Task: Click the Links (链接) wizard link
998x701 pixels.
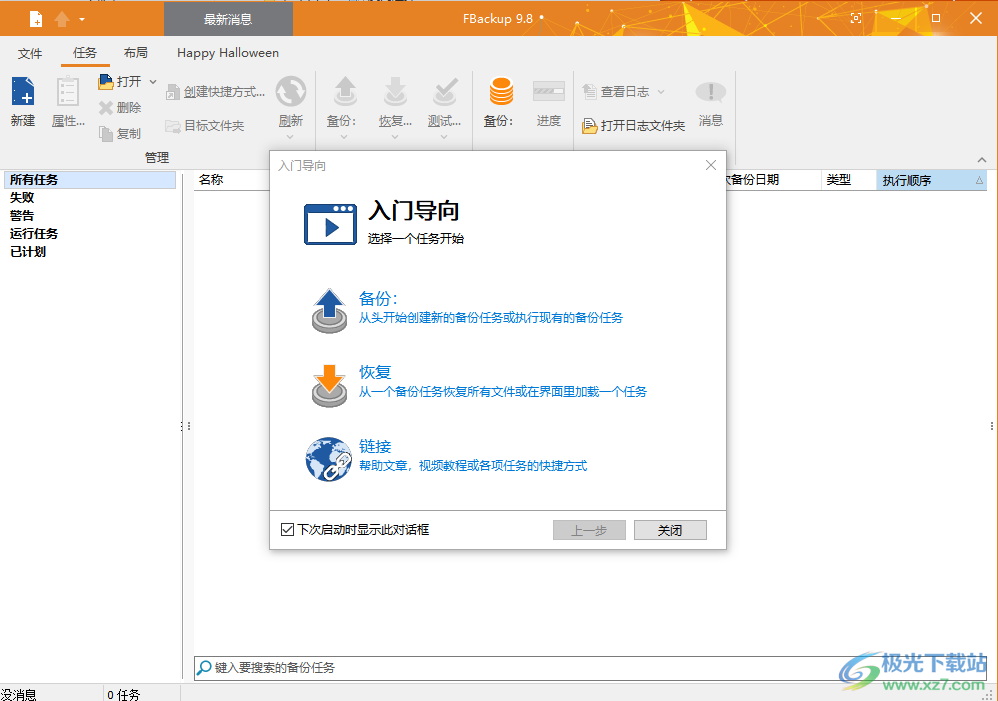Action: pos(375,446)
